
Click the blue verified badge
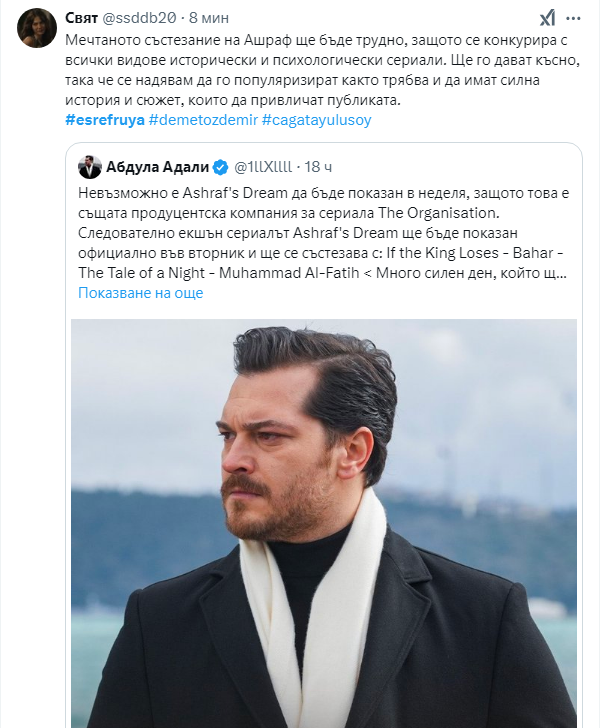click(221, 166)
